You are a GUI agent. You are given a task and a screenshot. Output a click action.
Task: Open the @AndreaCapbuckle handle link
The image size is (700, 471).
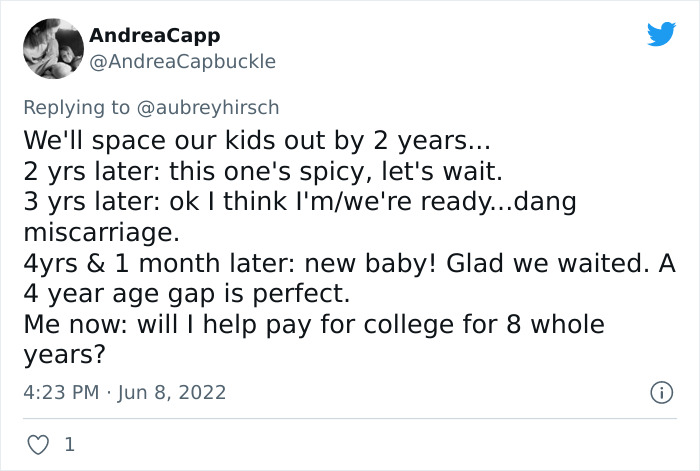182,61
